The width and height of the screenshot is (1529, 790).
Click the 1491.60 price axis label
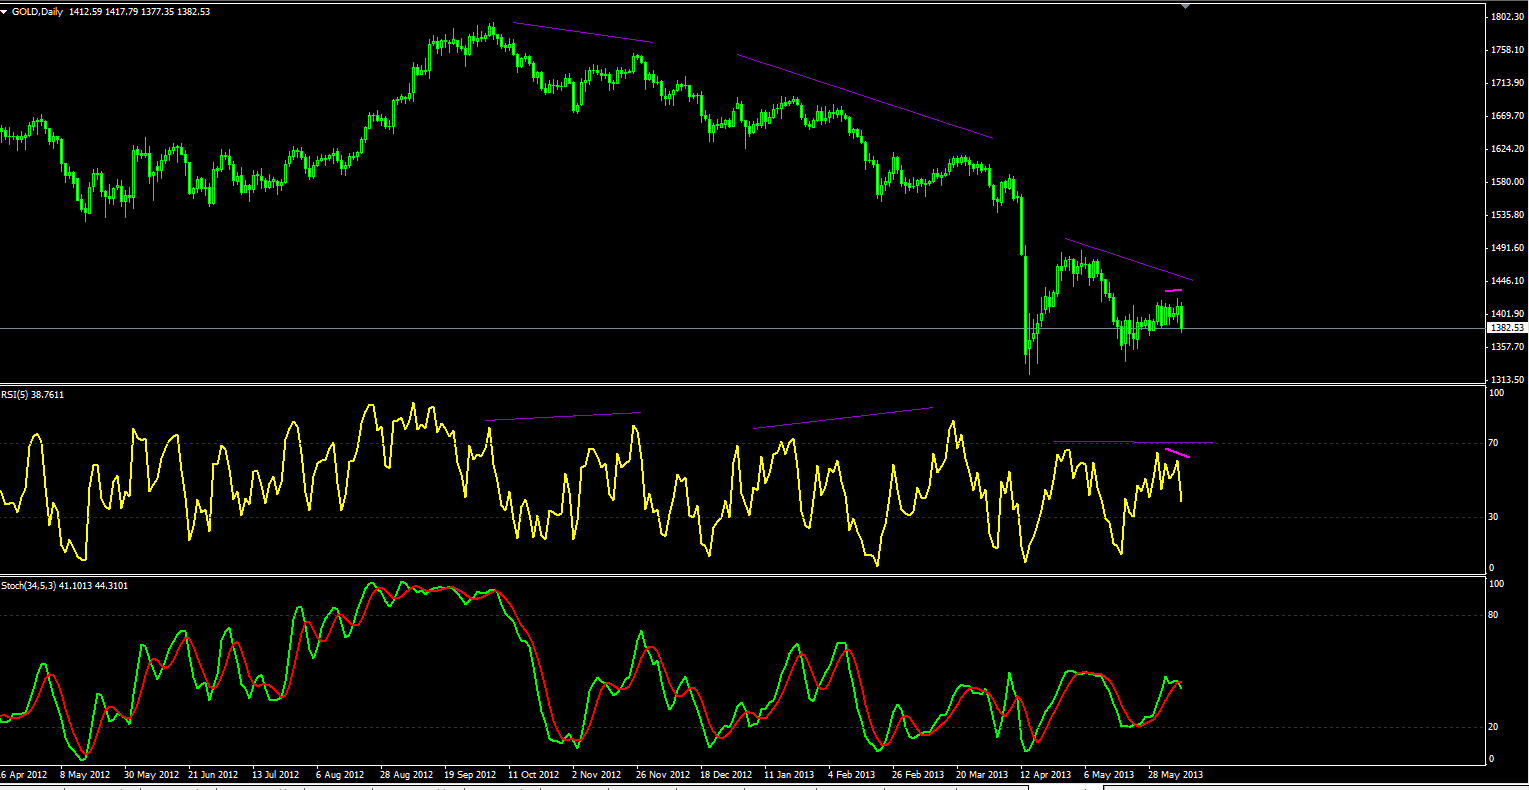1506,248
